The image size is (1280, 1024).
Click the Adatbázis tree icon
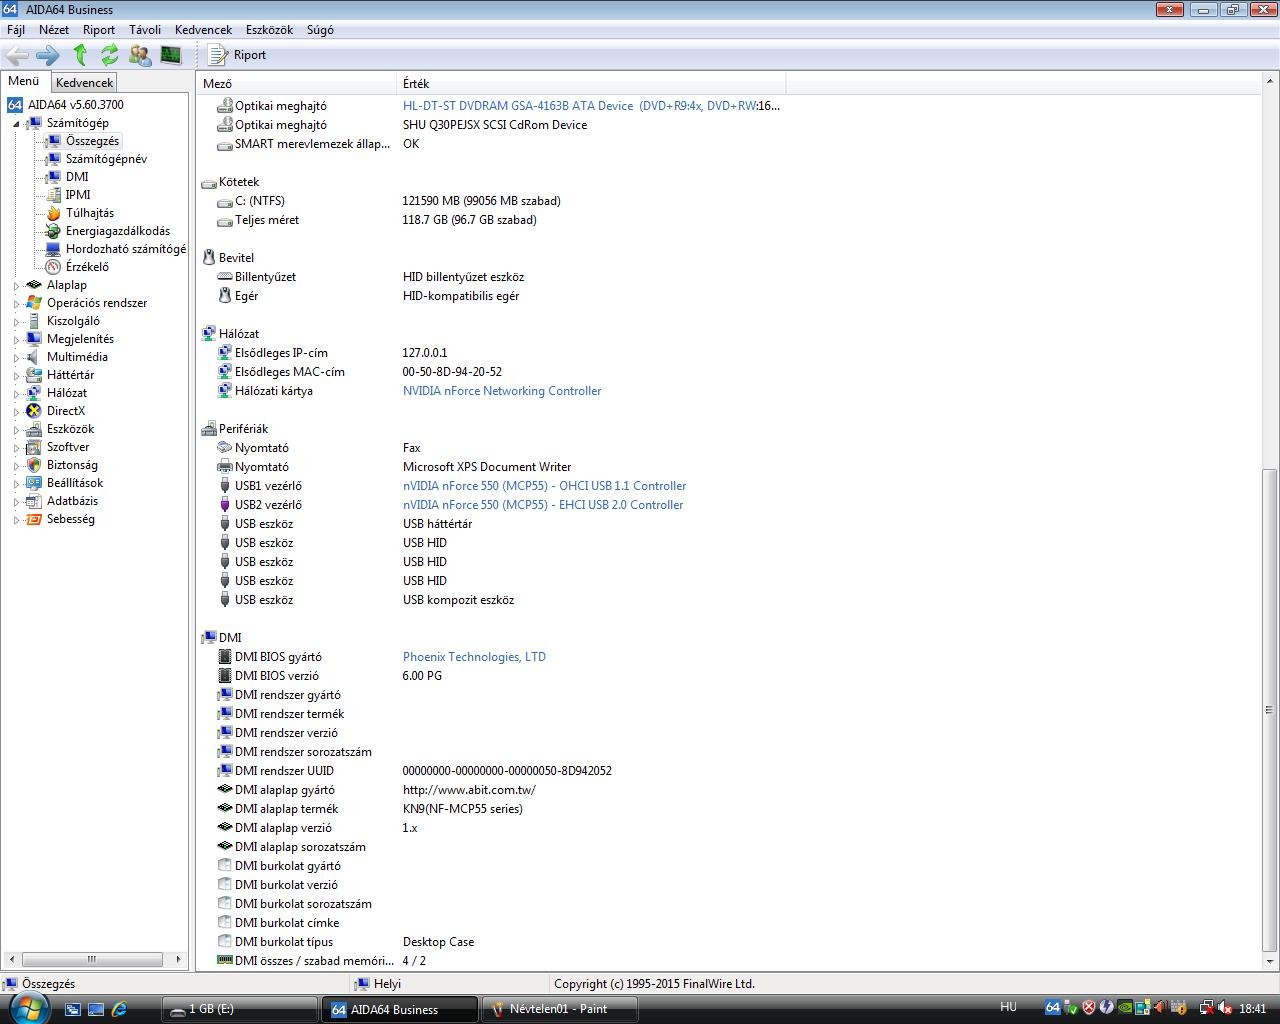coord(34,501)
